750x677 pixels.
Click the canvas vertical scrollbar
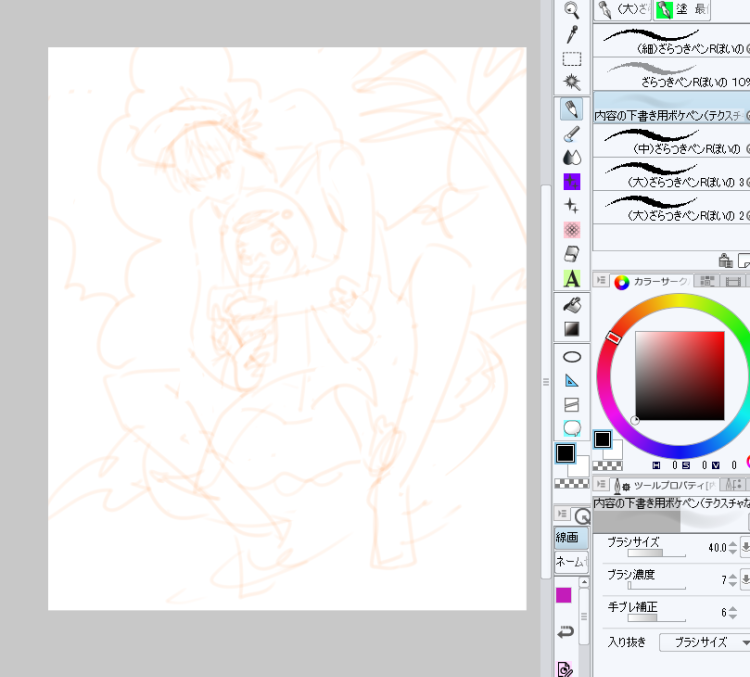click(x=546, y=381)
